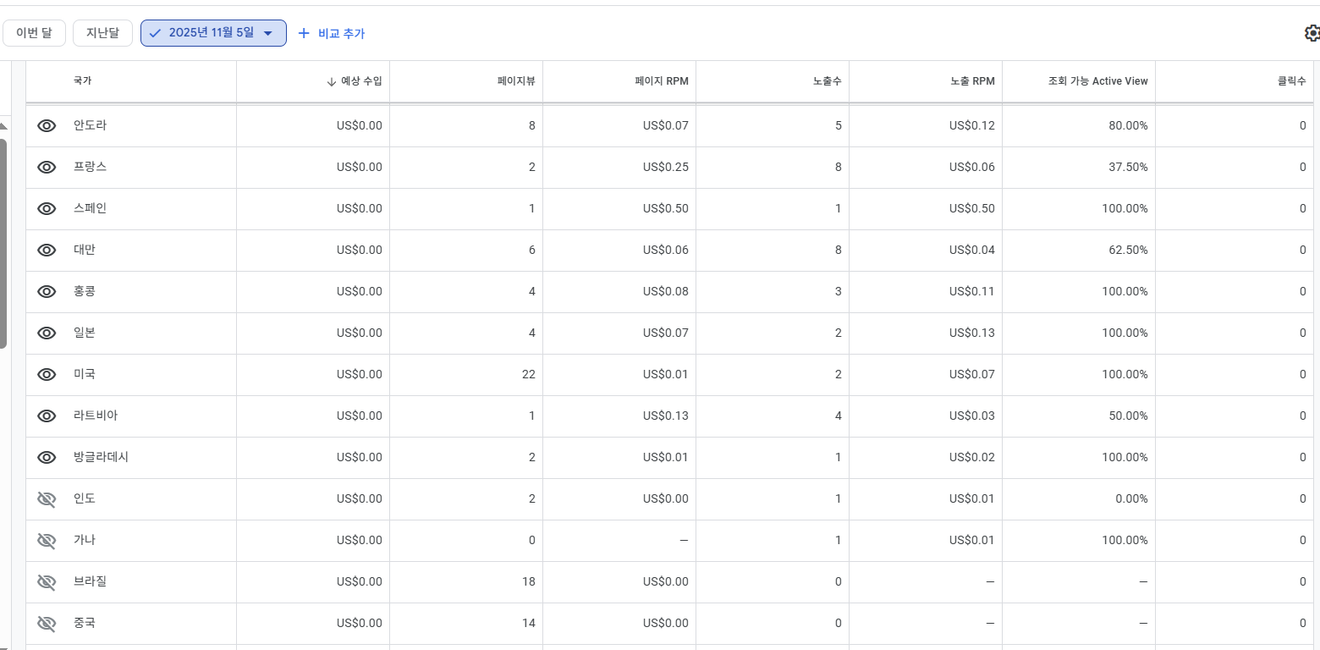Unhide the 가나 row
1320x650 pixels.
point(47,540)
